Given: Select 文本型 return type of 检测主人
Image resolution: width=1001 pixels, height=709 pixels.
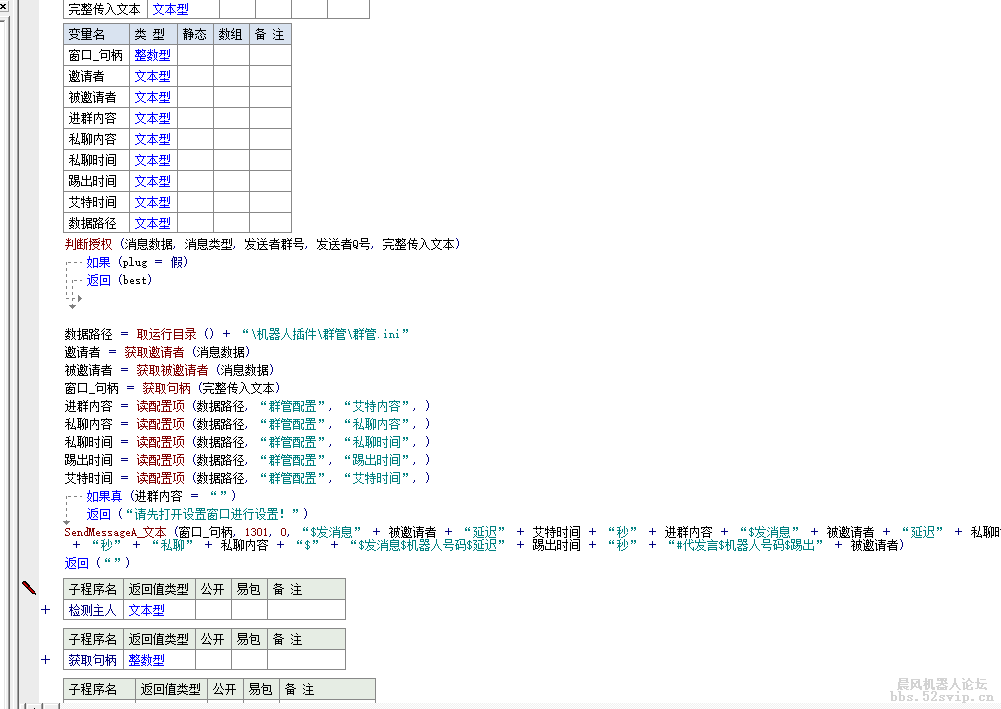Looking at the screenshot, I should (146, 610).
